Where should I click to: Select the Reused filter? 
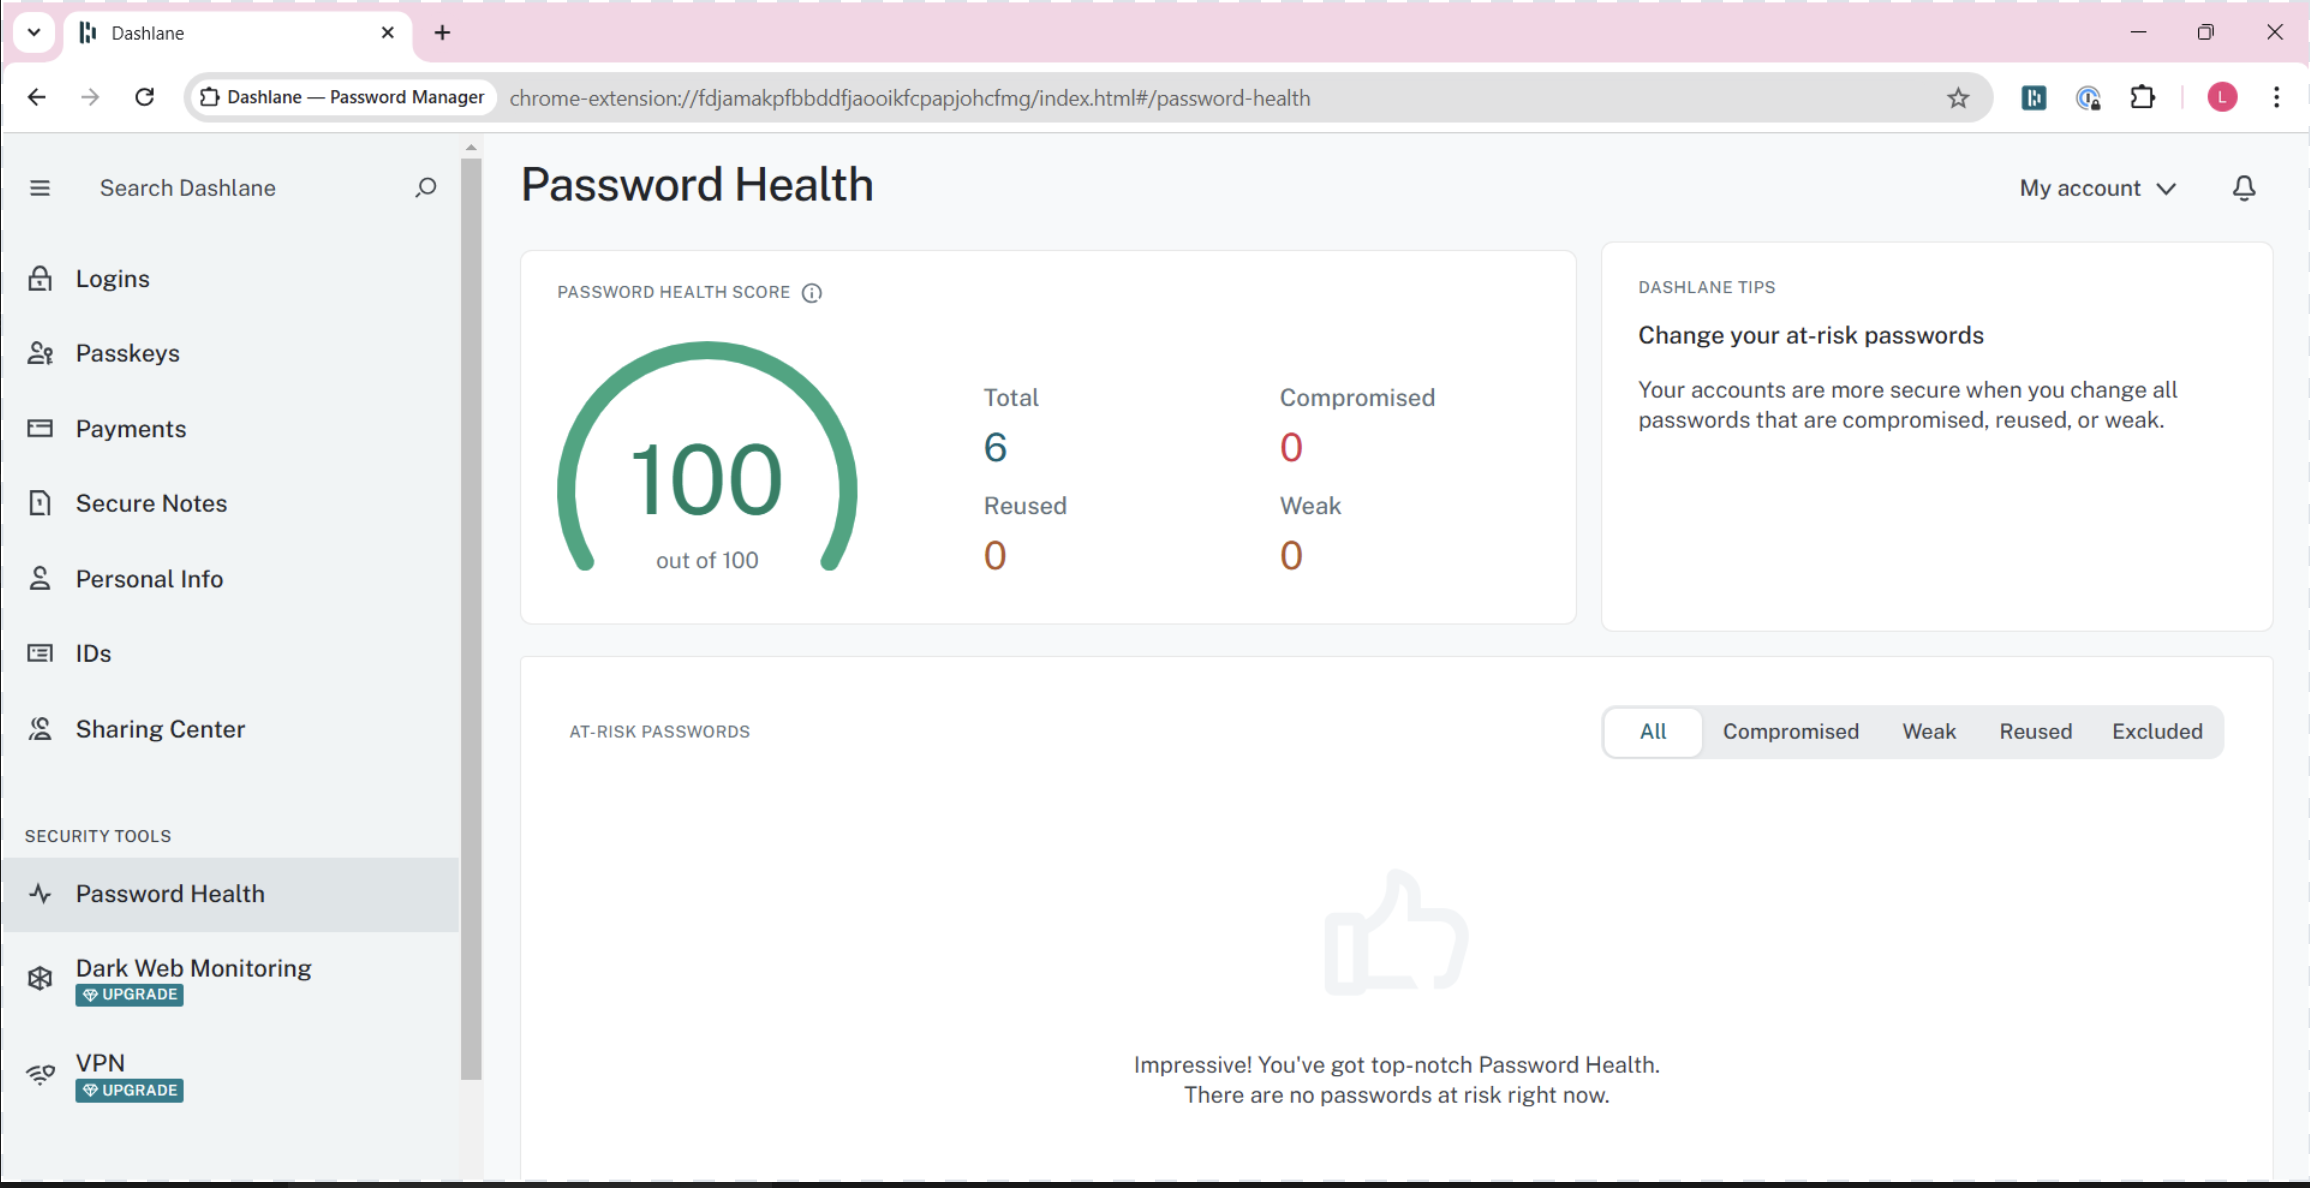[2035, 731]
